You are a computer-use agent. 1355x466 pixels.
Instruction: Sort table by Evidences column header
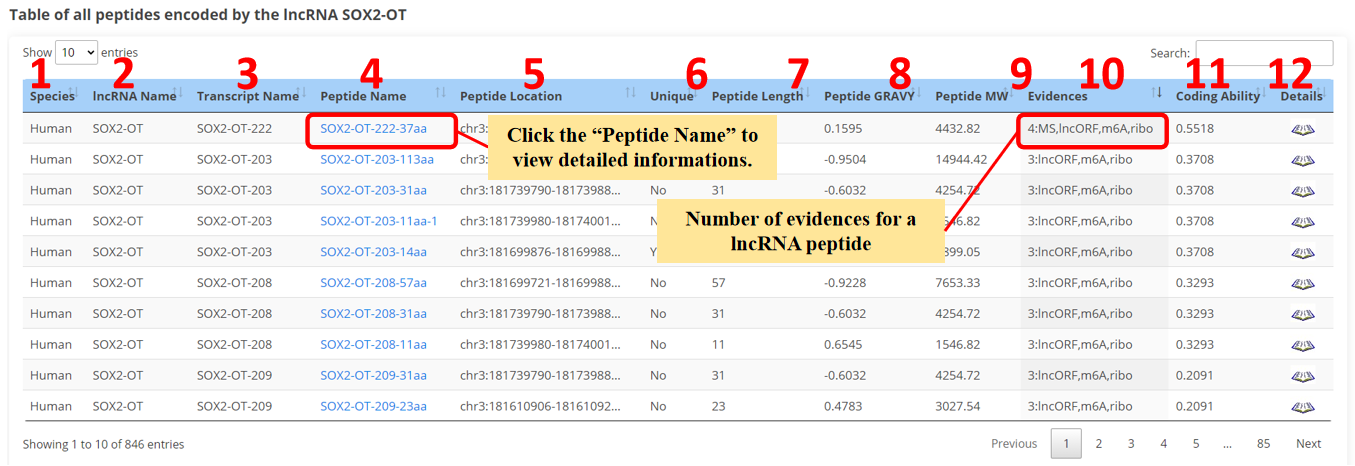pyautogui.click(x=1057, y=96)
